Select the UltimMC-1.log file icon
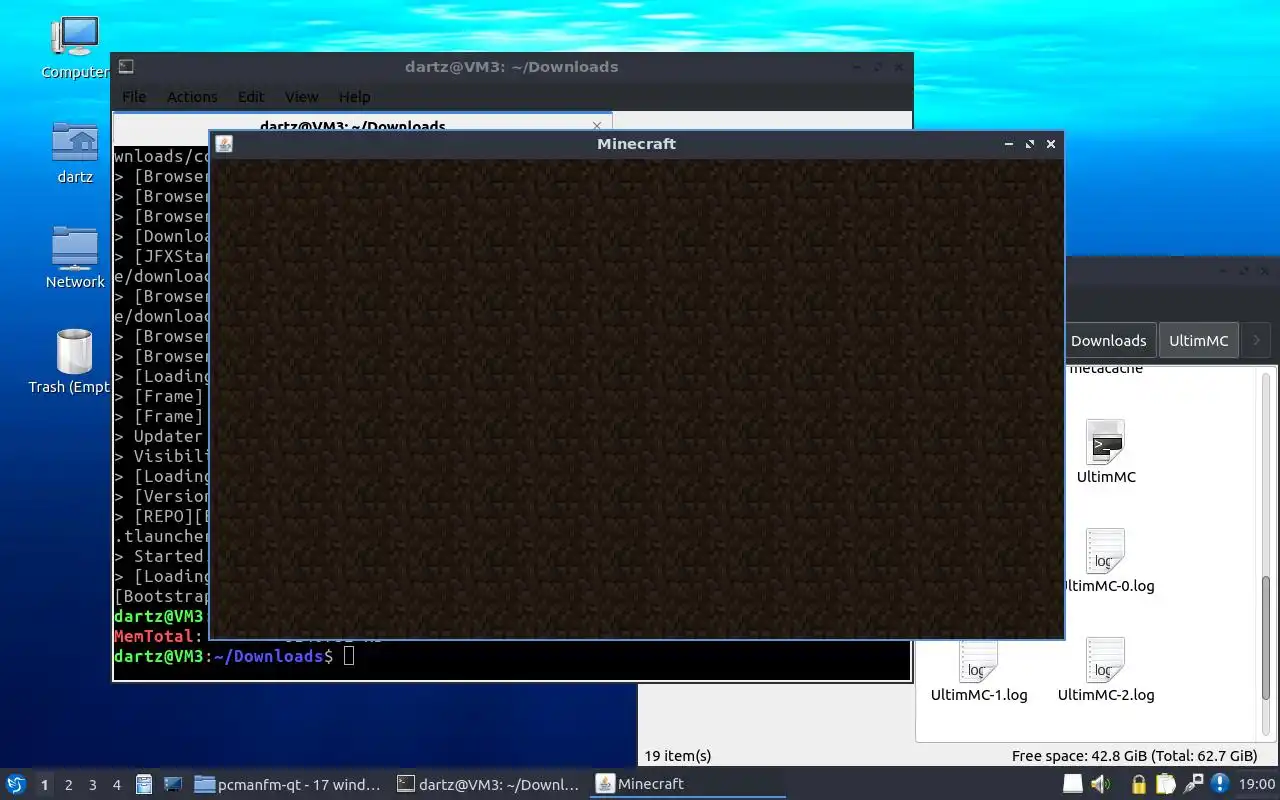The image size is (1280, 800). (x=979, y=671)
